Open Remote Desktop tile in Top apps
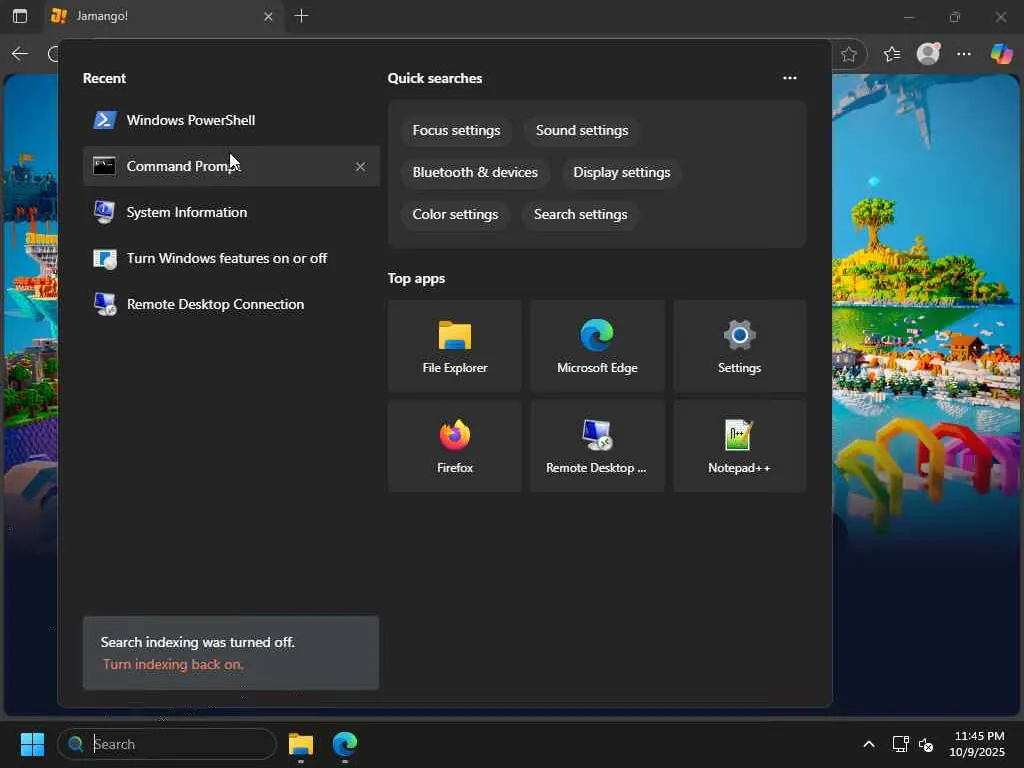The width and height of the screenshot is (1024, 768). [597, 446]
